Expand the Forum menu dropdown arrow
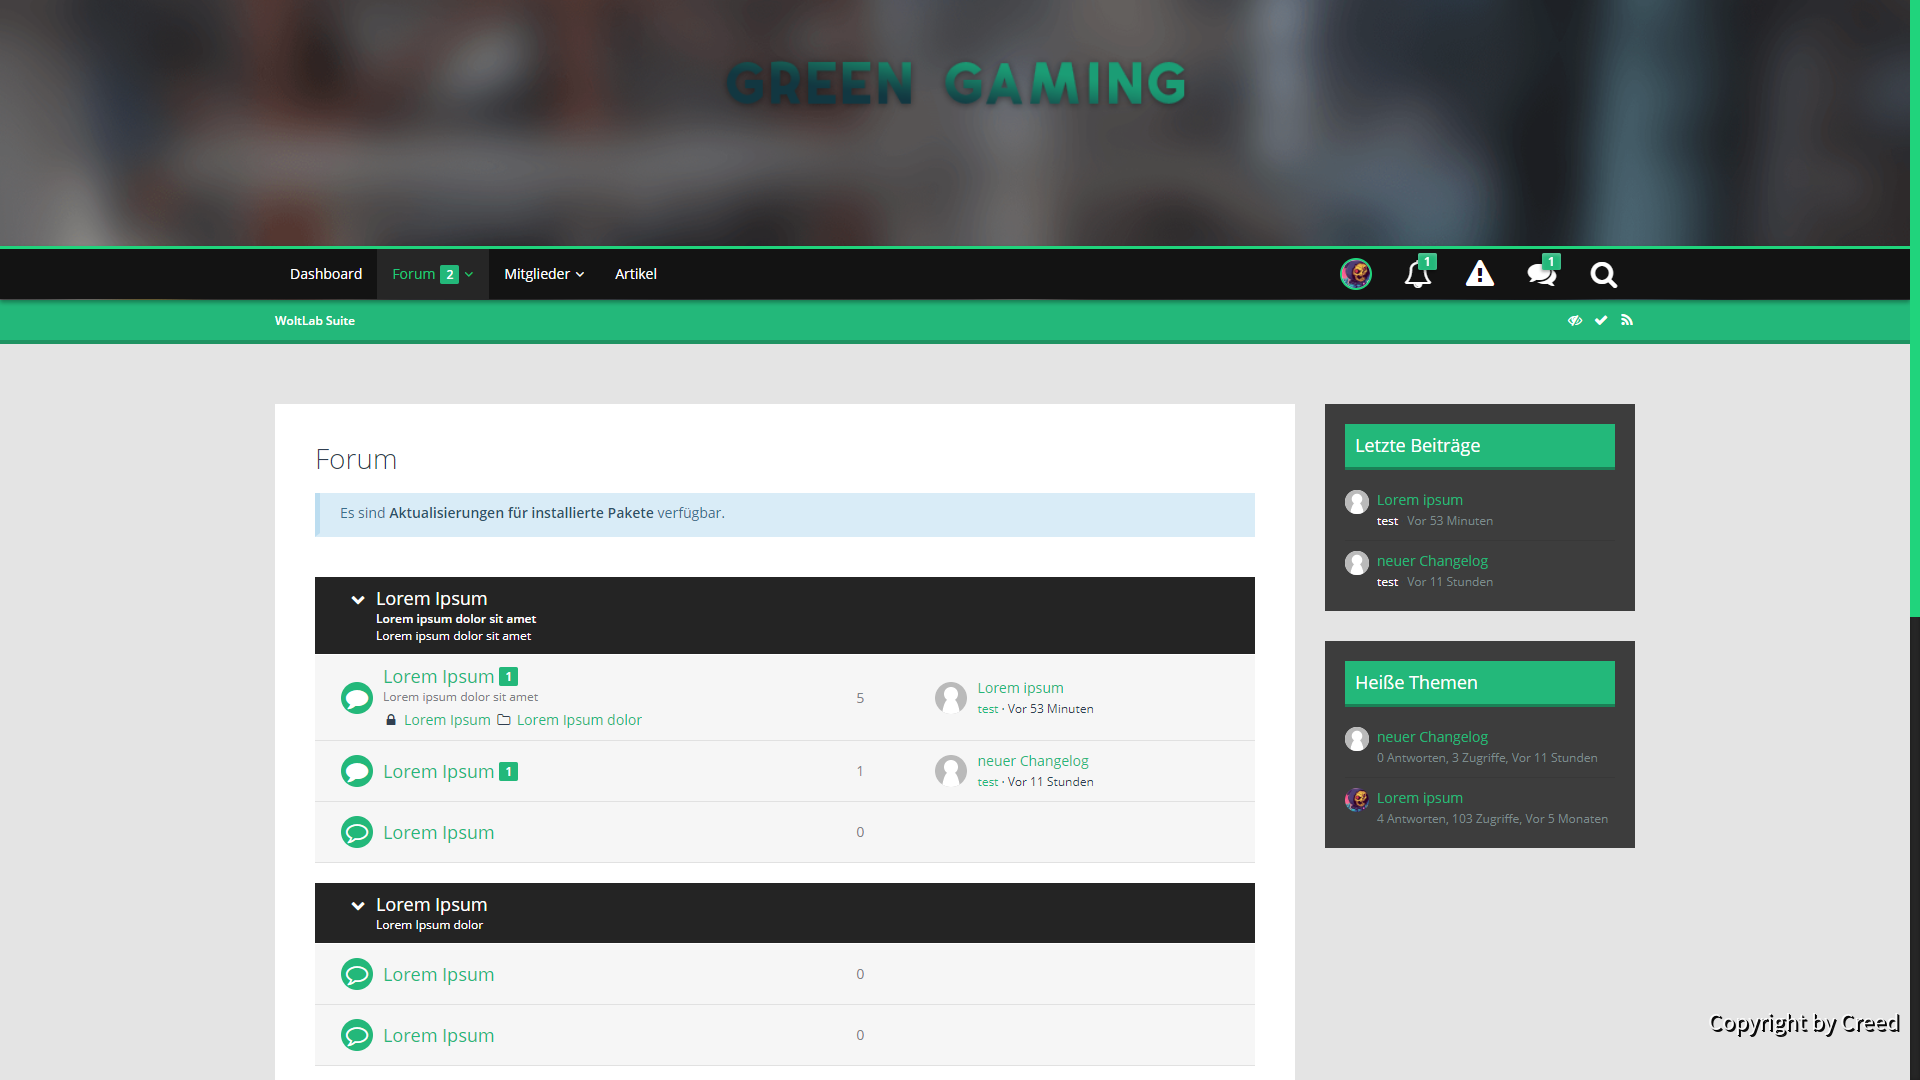The height and width of the screenshot is (1080, 1920). 469,275
